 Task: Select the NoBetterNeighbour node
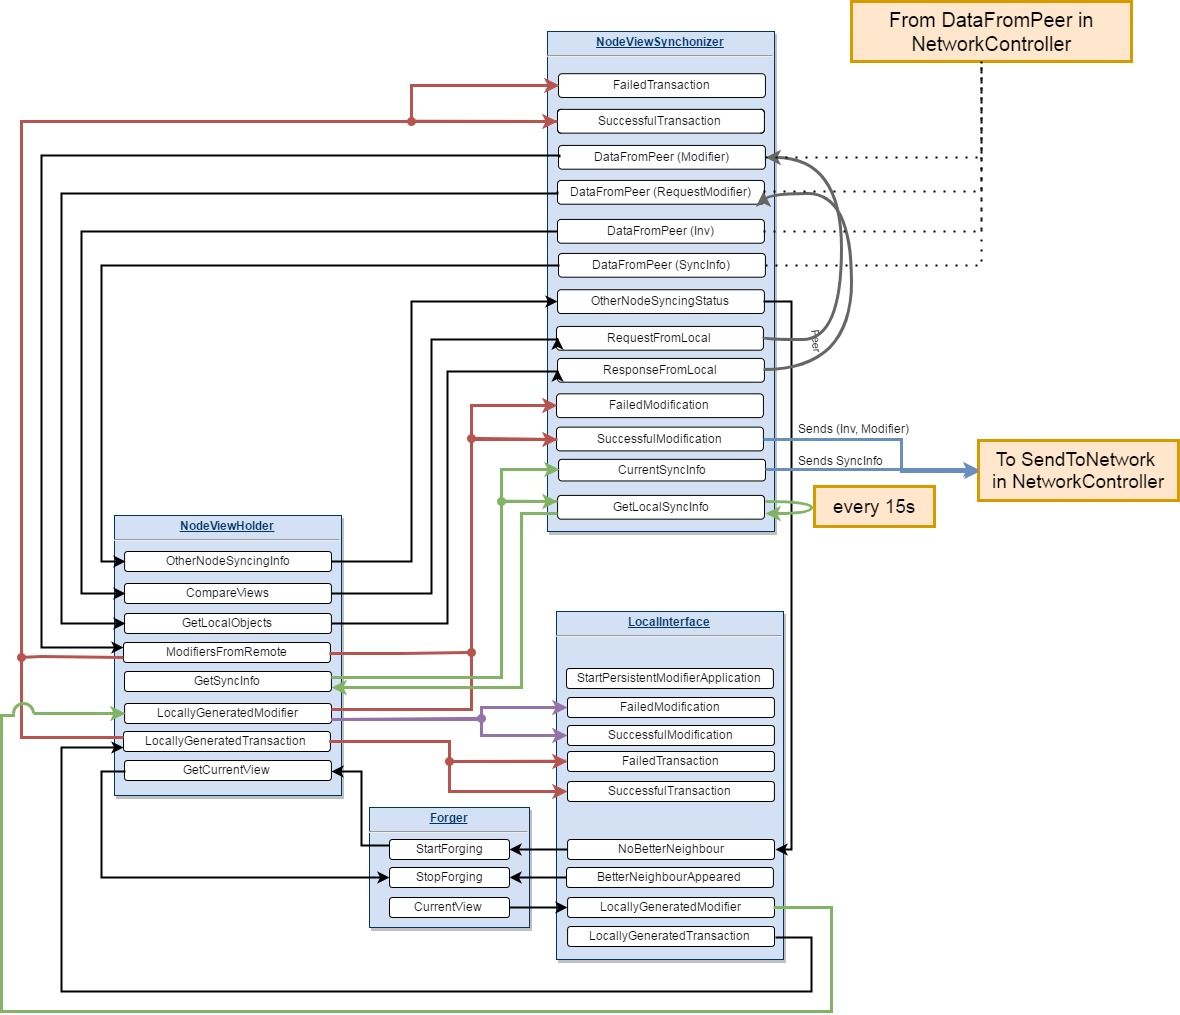coord(670,848)
